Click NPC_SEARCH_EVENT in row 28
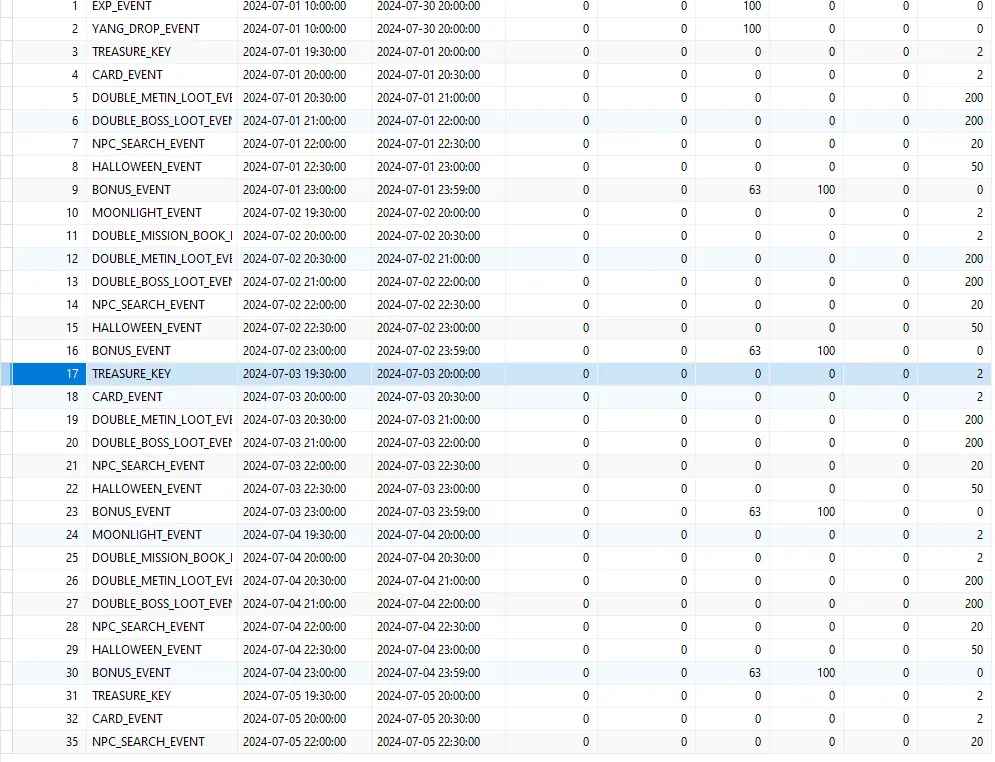 (148, 627)
